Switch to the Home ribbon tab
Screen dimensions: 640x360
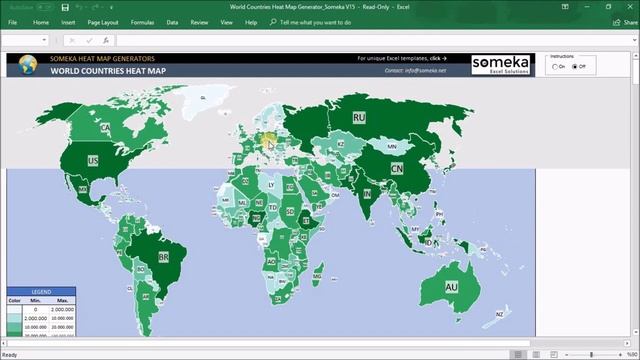click(x=41, y=22)
